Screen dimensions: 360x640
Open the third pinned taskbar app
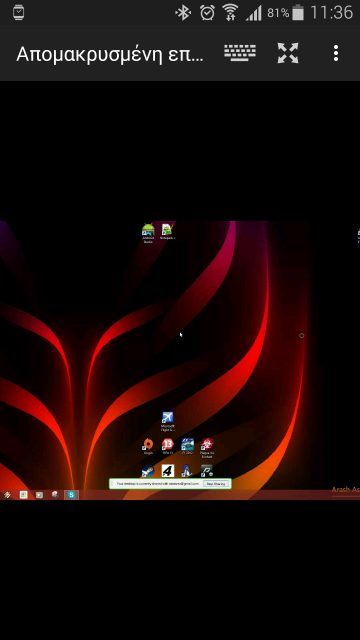55,495
